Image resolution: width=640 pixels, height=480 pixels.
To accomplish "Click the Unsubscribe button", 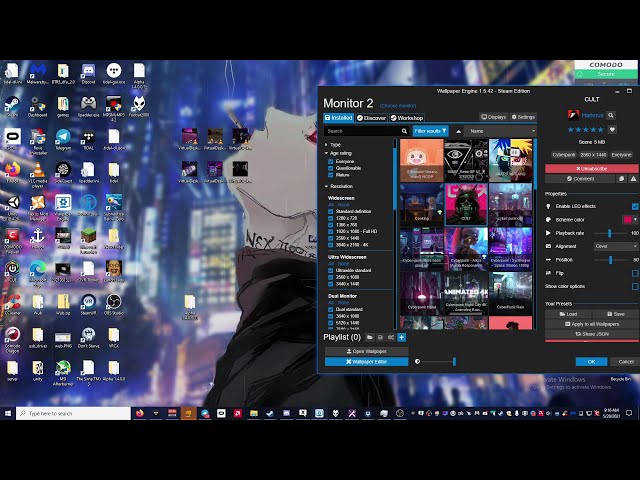I will [x=591, y=169].
